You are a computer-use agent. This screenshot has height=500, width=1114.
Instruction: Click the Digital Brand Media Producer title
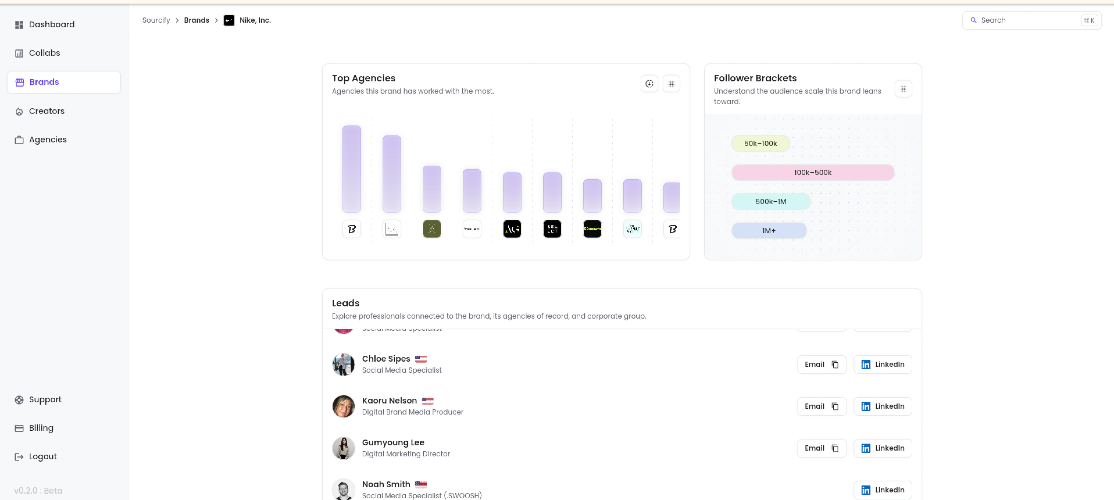[412, 412]
